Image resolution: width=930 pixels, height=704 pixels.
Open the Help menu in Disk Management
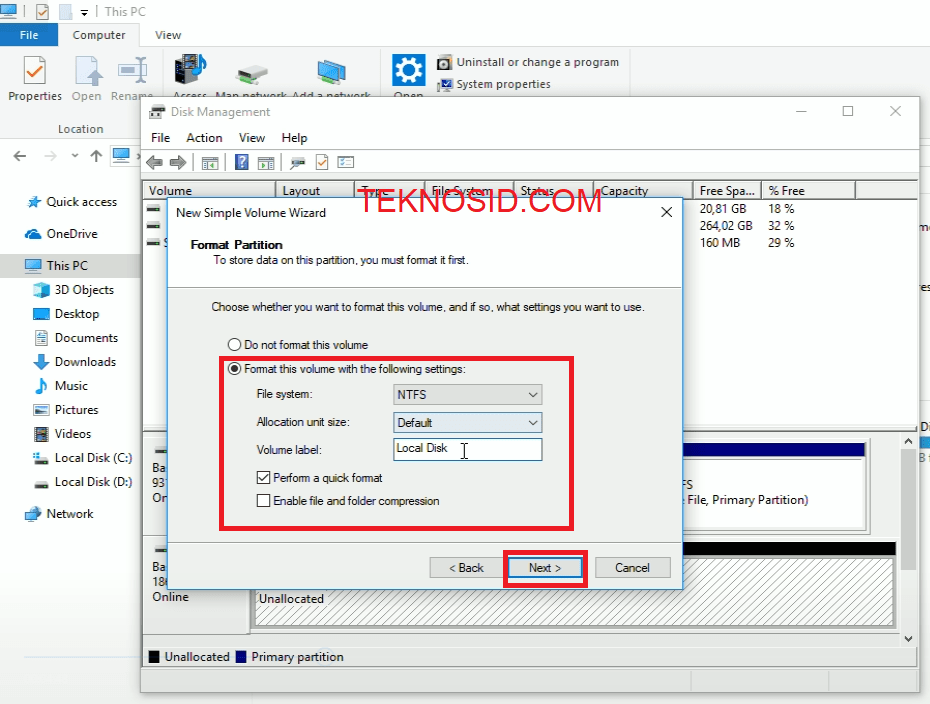pyautogui.click(x=294, y=138)
